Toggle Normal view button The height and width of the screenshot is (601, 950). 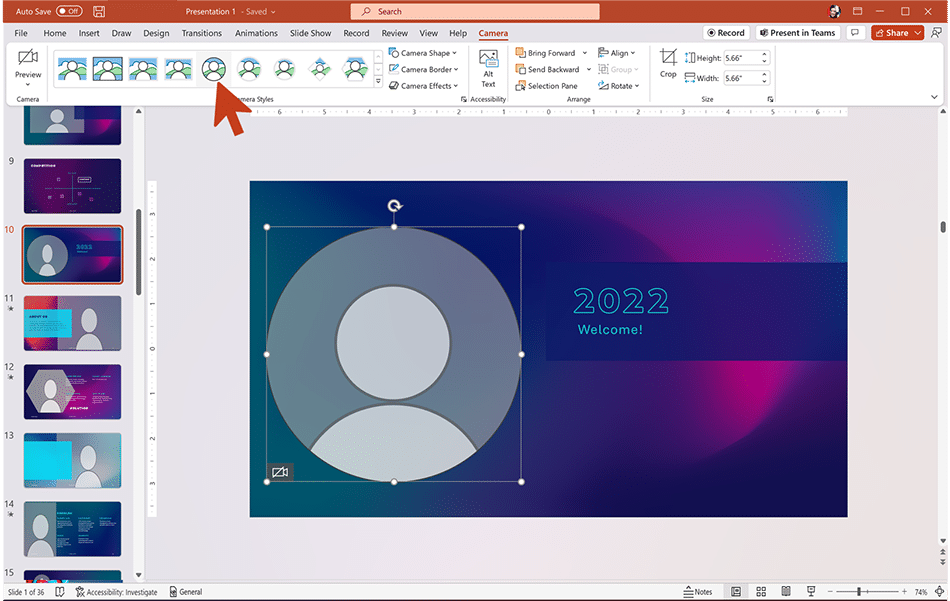pos(736,591)
